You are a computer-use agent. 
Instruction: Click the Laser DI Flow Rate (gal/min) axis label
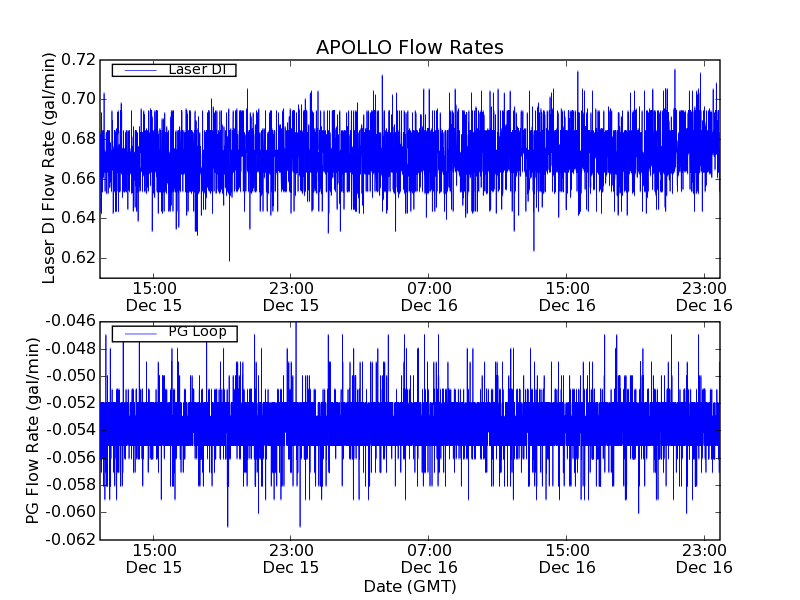(48, 168)
